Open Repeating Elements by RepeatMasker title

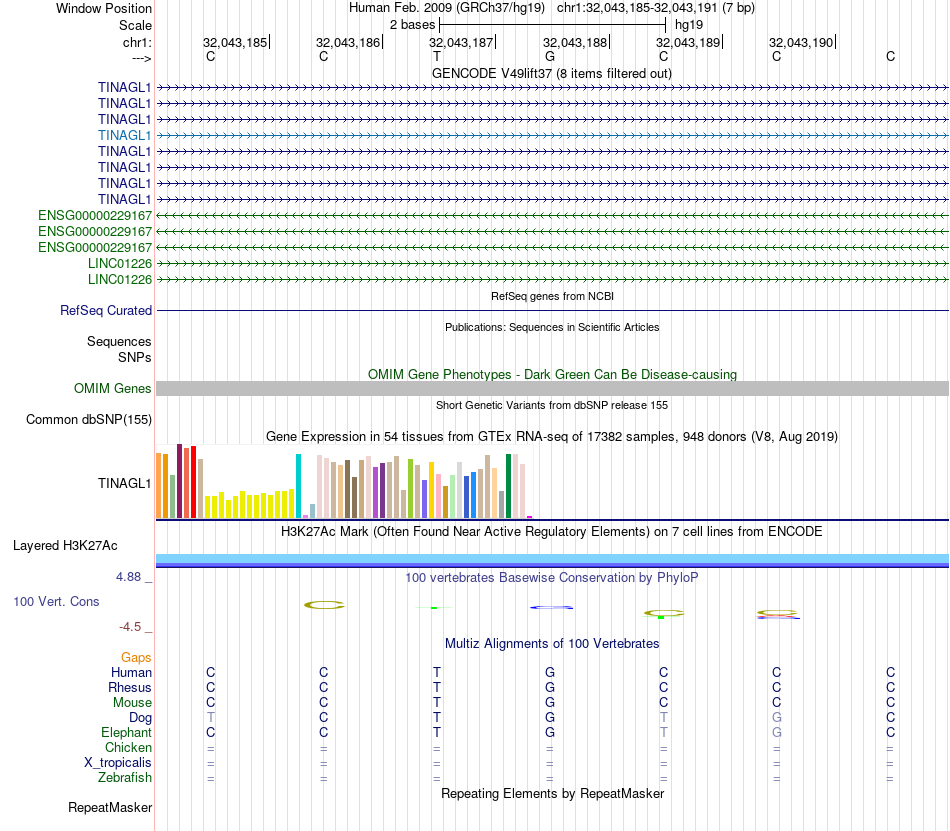tap(552, 793)
